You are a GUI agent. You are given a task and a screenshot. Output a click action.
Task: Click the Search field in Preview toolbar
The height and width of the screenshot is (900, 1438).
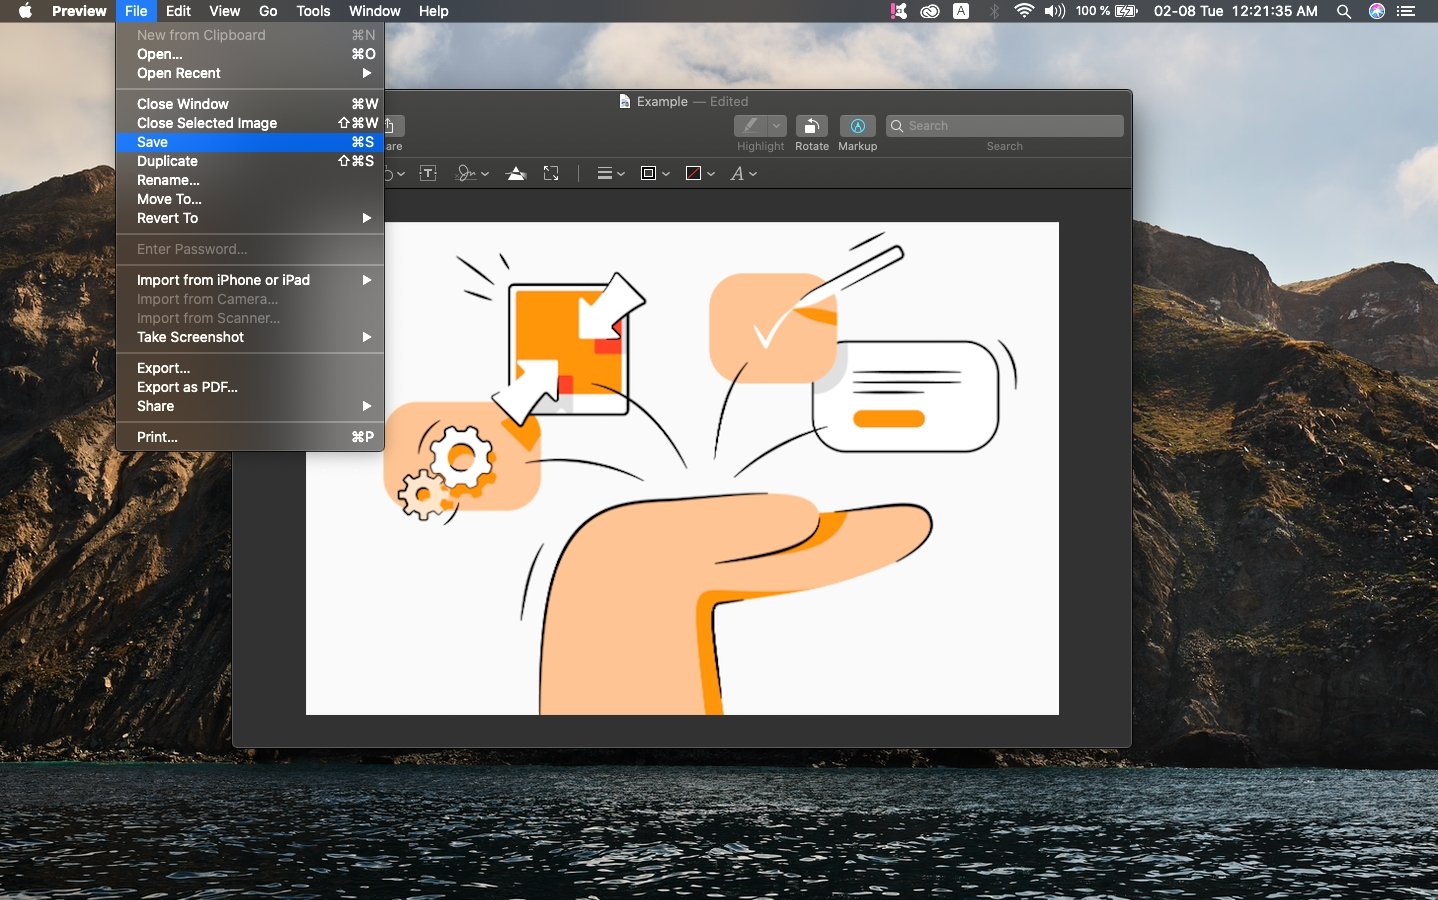1004,126
